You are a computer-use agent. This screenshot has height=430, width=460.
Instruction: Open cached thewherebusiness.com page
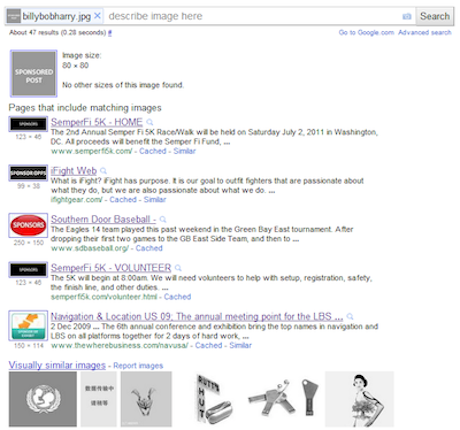[209, 345]
